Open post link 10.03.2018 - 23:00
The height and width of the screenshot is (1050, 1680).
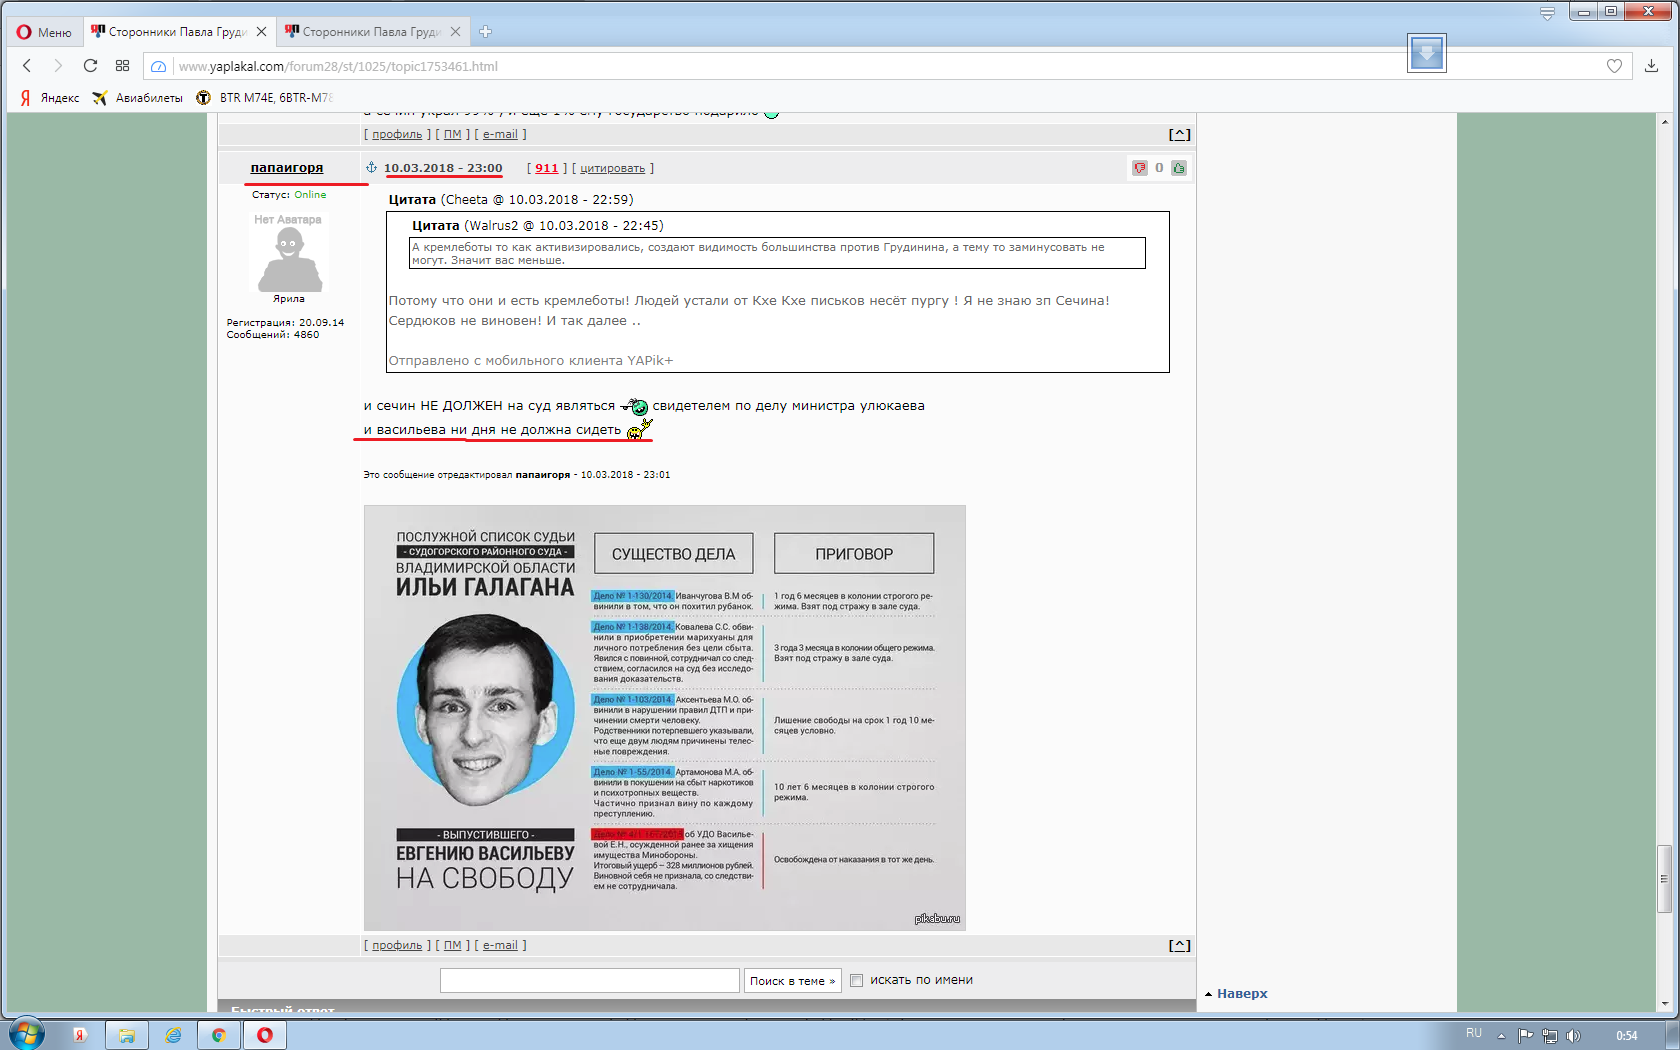coord(443,168)
